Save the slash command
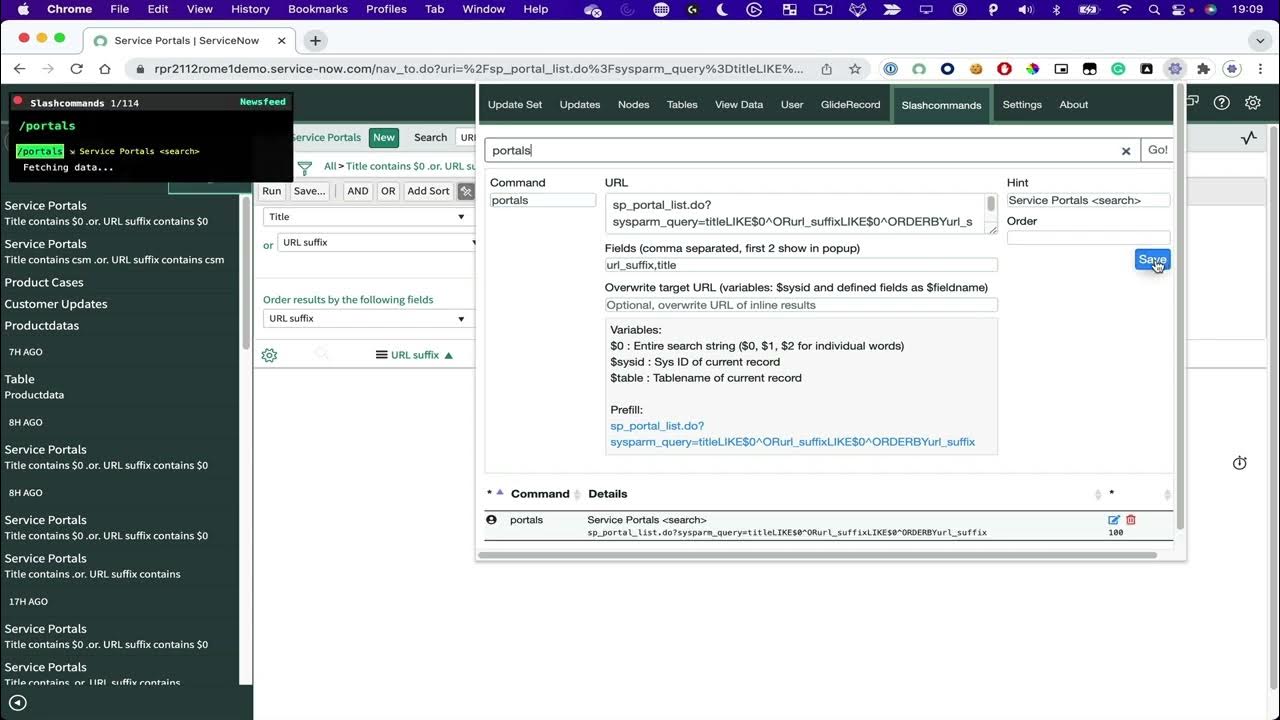1280x720 pixels. [x=1152, y=260]
